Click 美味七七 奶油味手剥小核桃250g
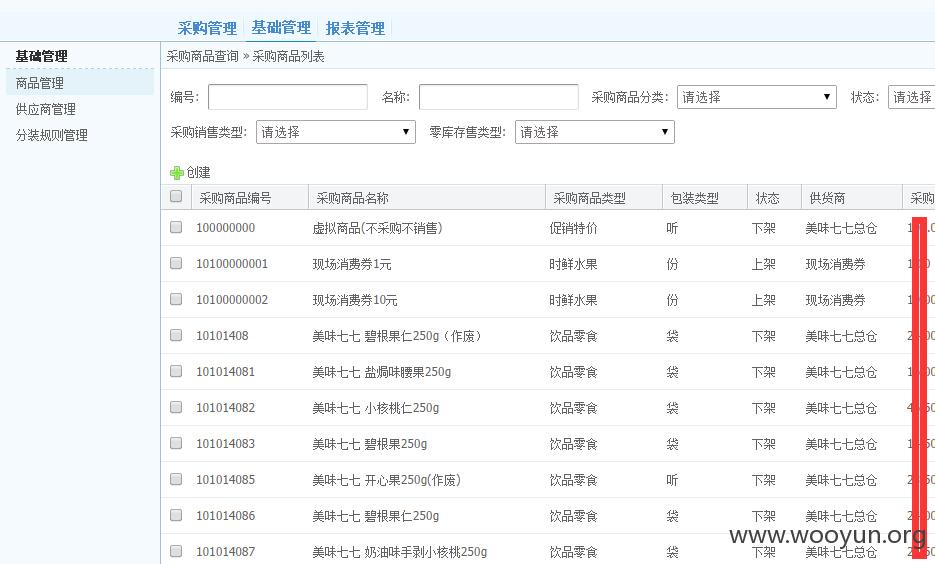This screenshot has height=564, width=935. point(400,552)
